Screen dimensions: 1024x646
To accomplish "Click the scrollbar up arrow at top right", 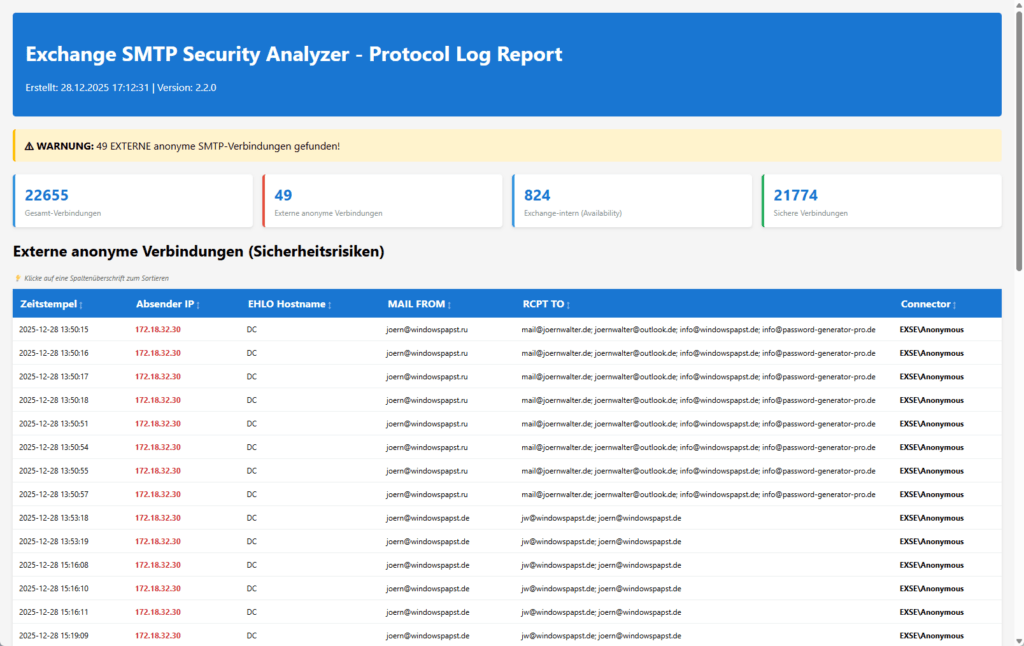I will click(x=1017, y=7).
